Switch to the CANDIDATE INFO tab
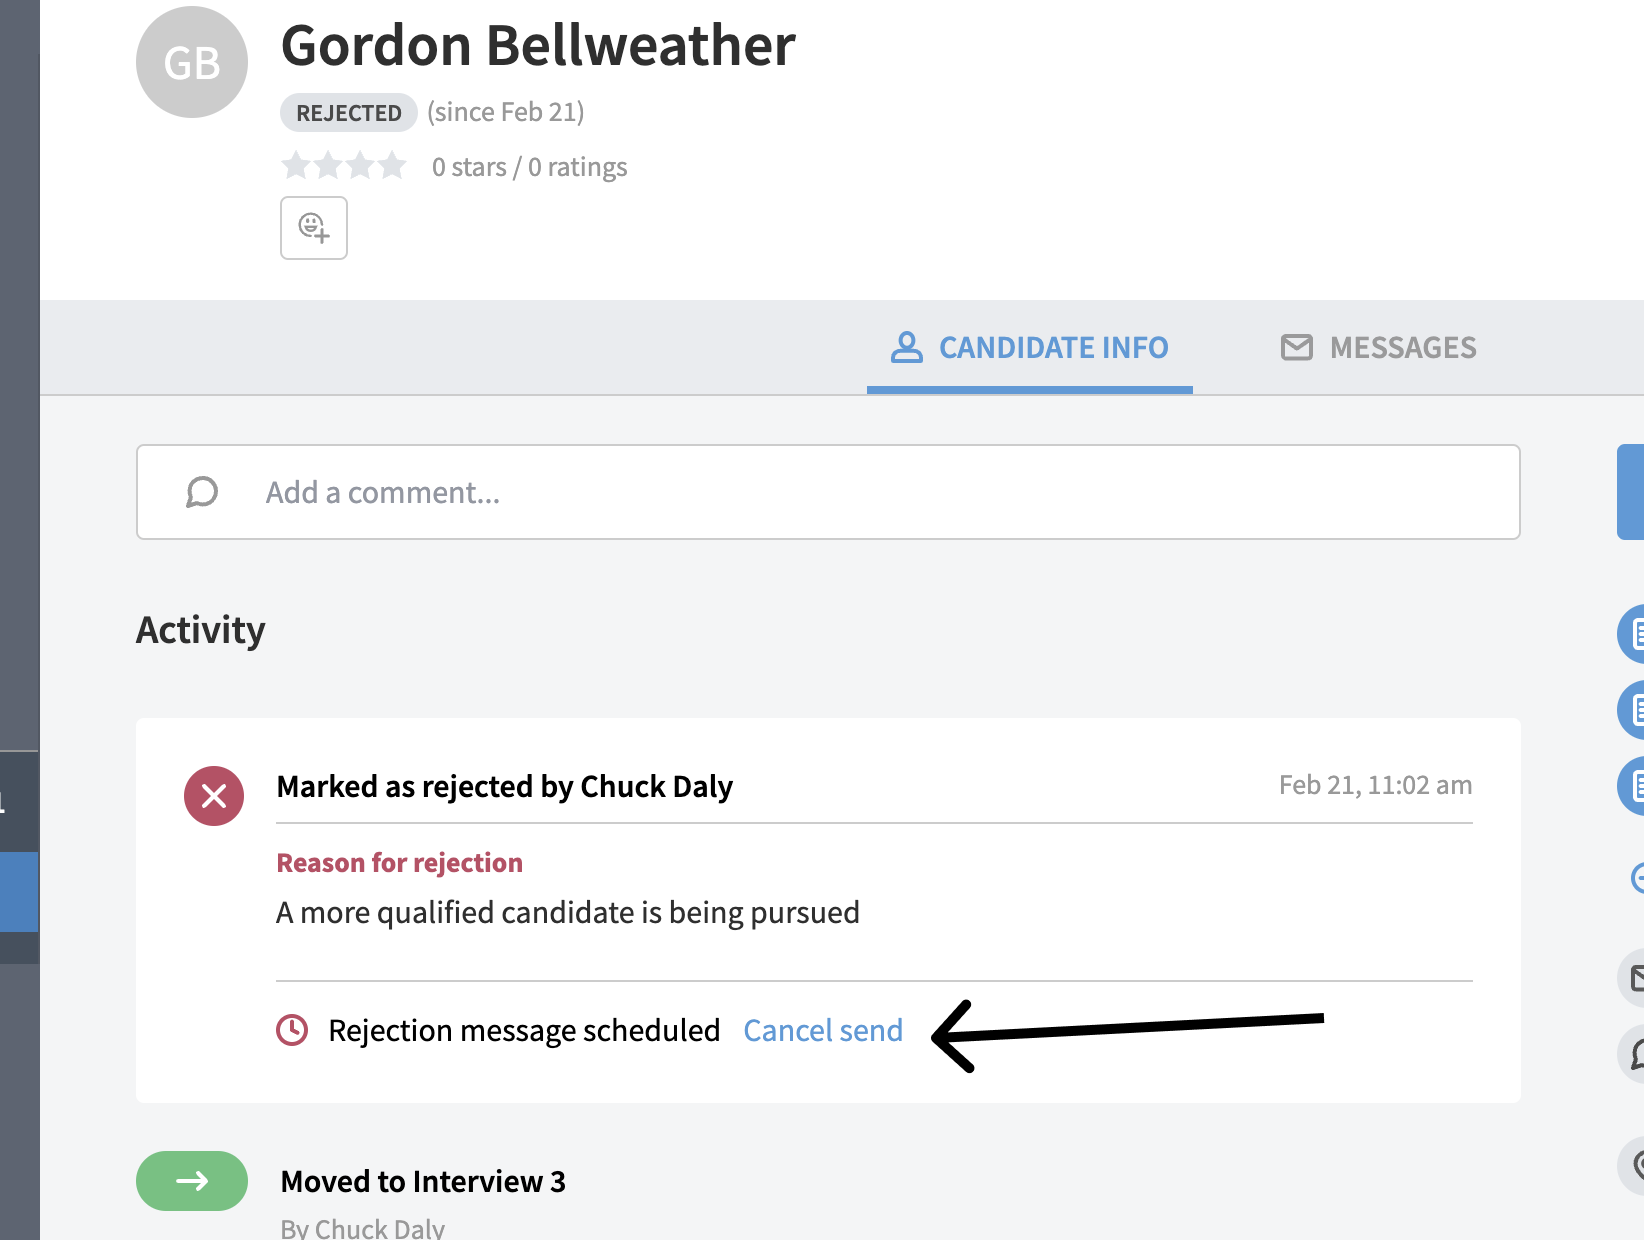The width and height of the screenshot is (1644, 1240). [x=1029, y=347]
